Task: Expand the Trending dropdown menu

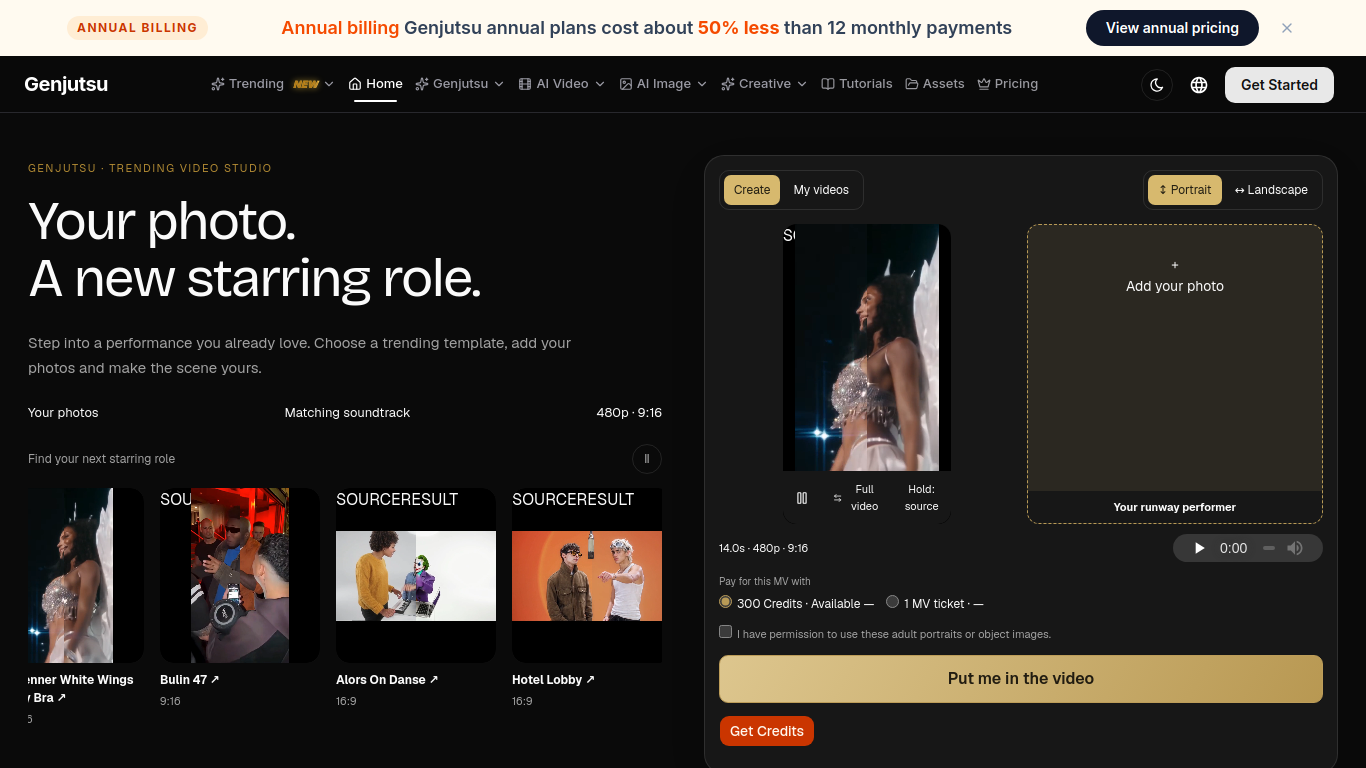Action: 272,84
